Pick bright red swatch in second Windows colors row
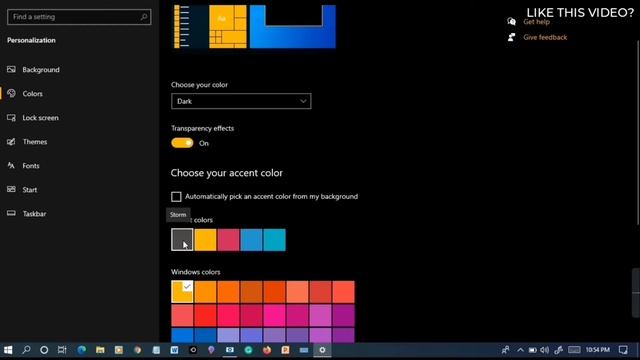This screenshot has height=360, width=640. 205,316
